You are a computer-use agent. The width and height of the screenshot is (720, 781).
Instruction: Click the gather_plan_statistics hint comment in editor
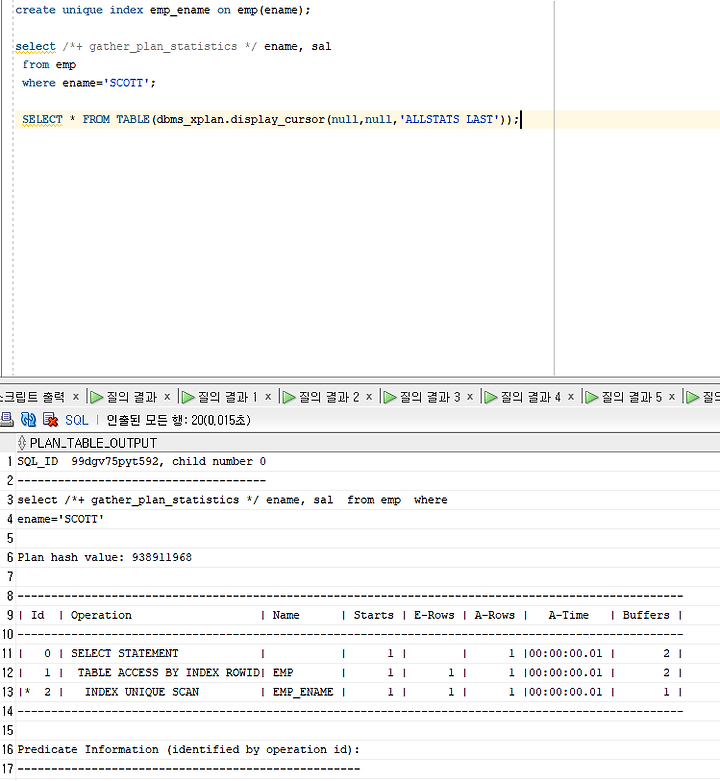[x=159, y=46]
